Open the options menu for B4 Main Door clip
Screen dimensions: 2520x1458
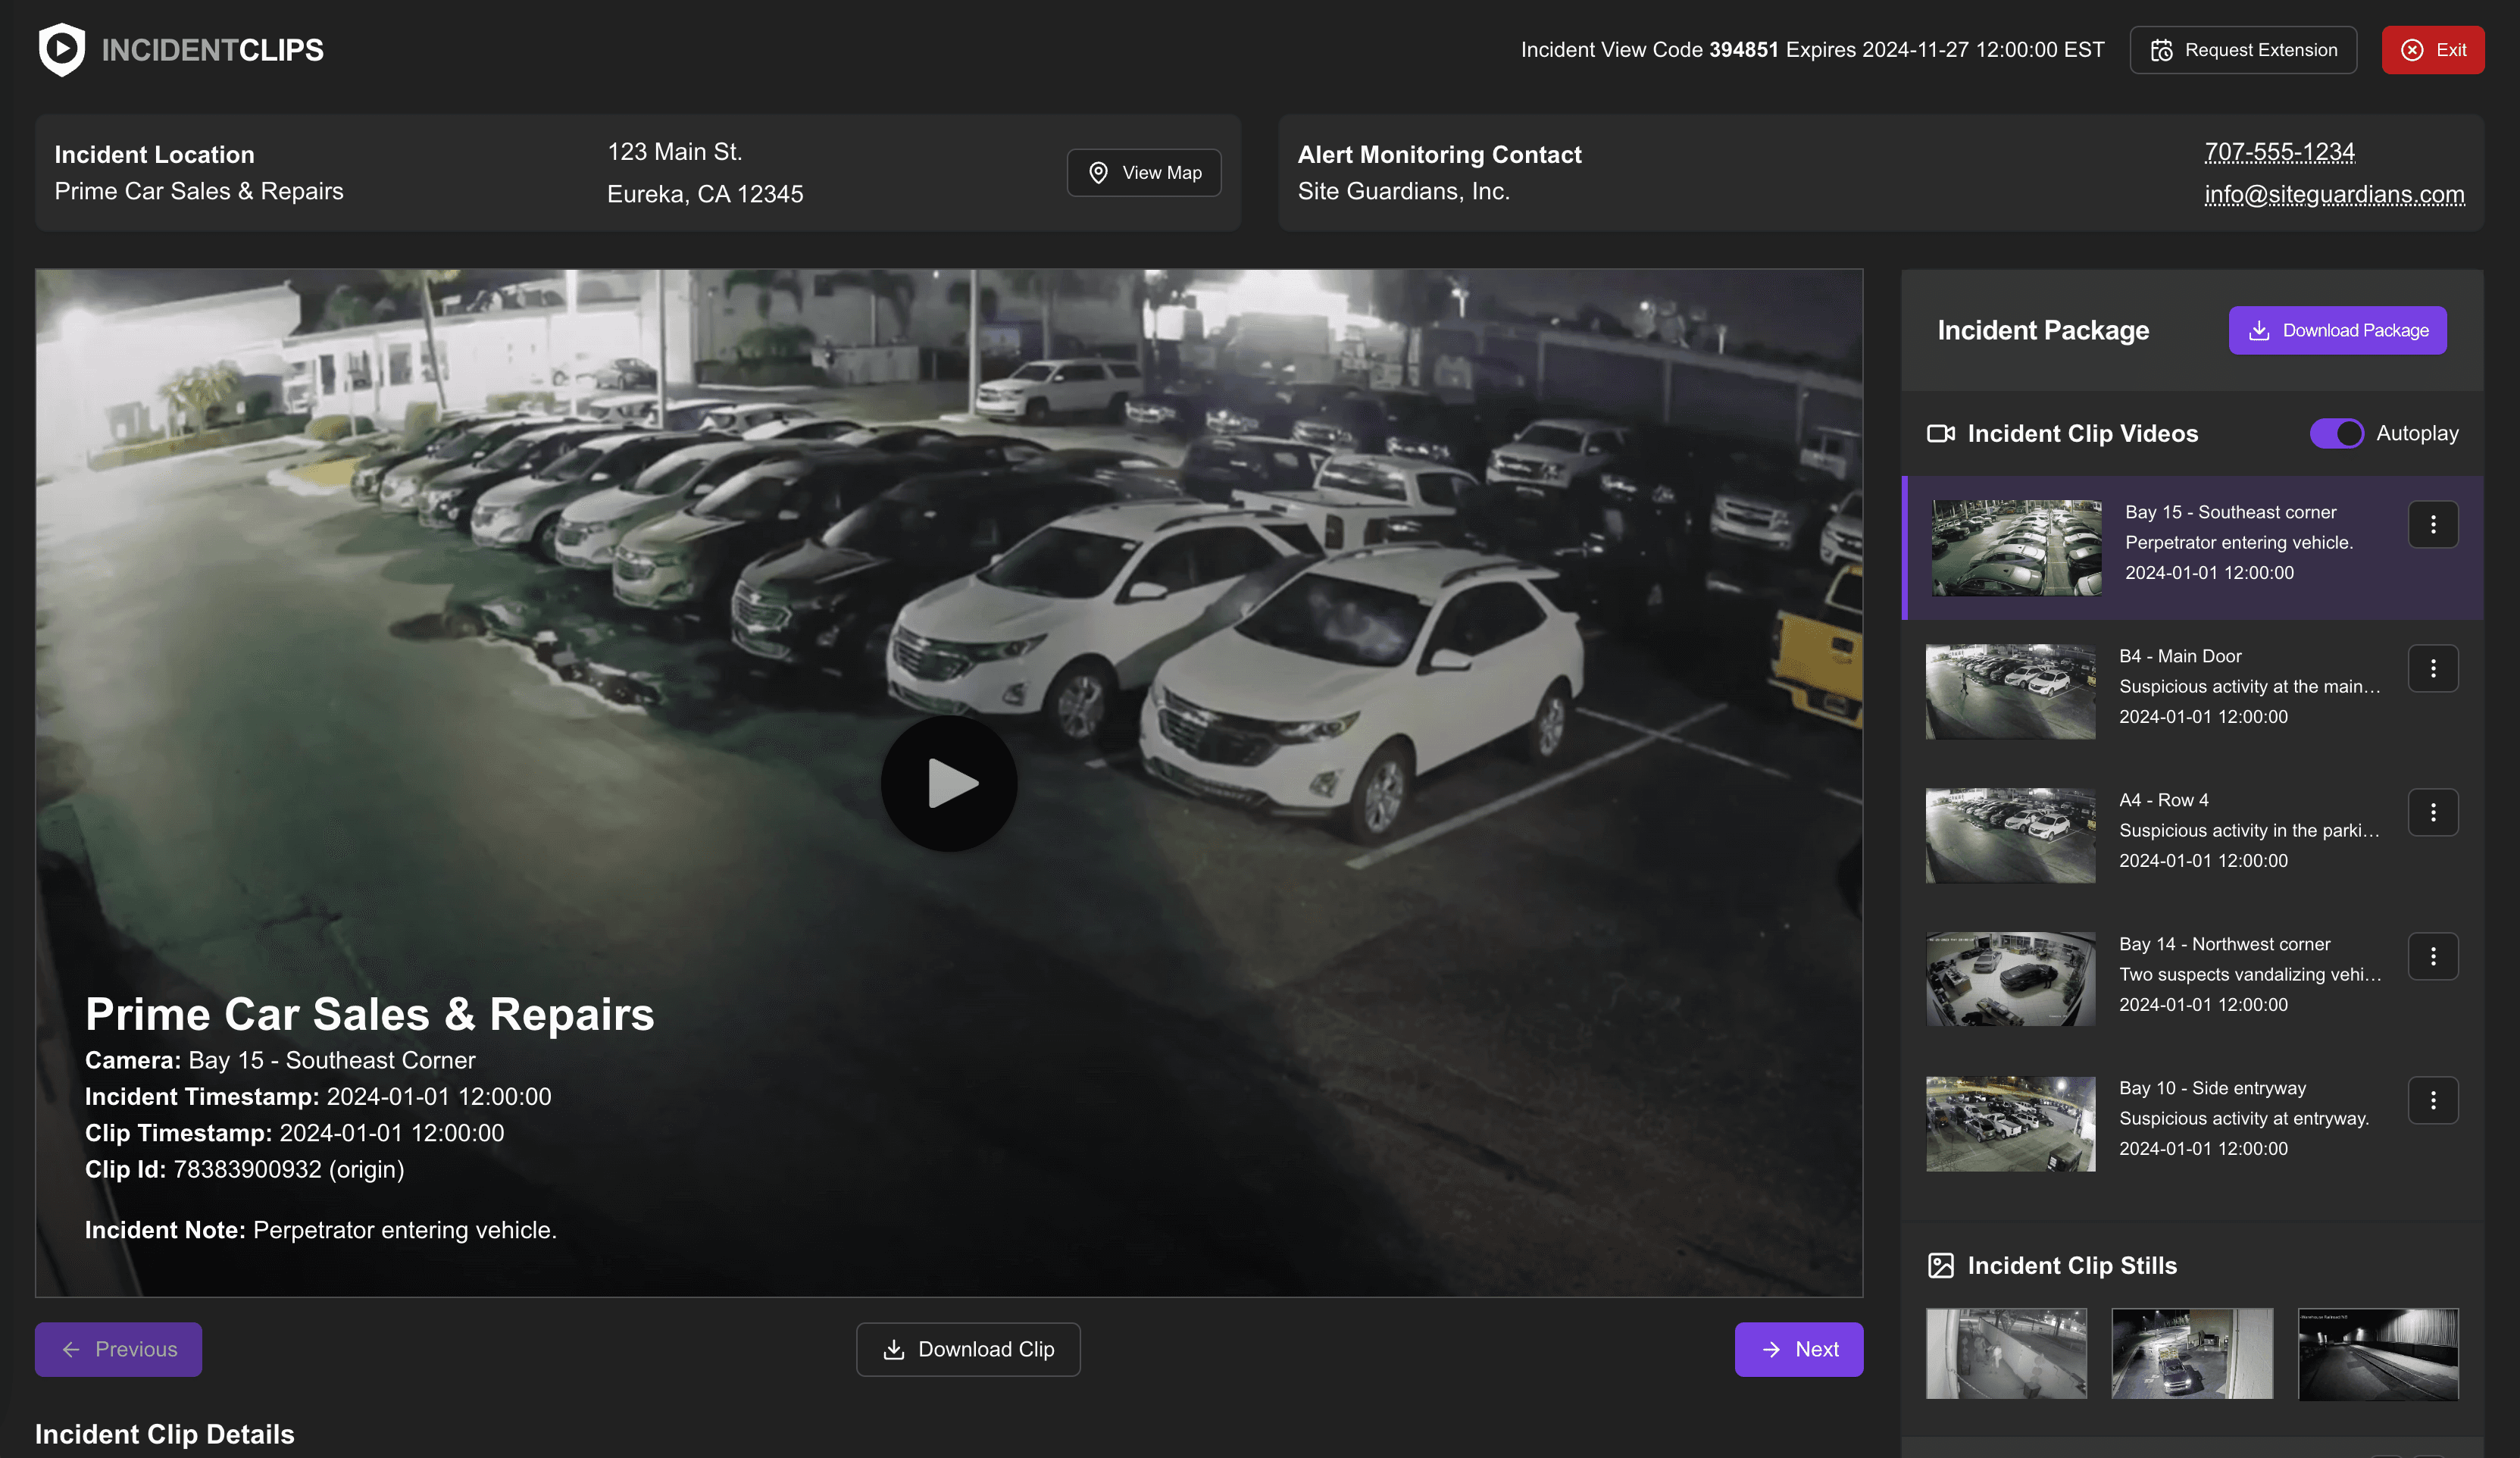2434,668
